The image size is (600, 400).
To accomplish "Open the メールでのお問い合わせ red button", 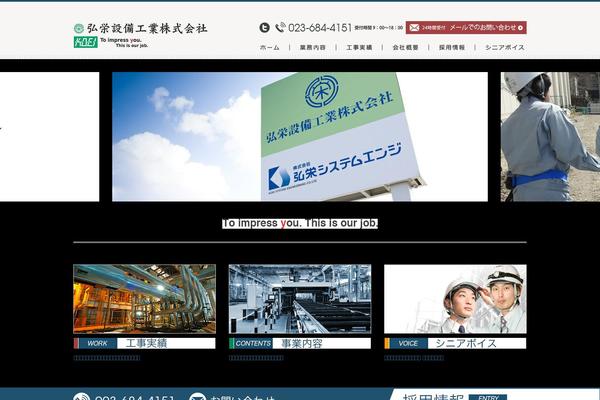I will (x=466, y=28).
